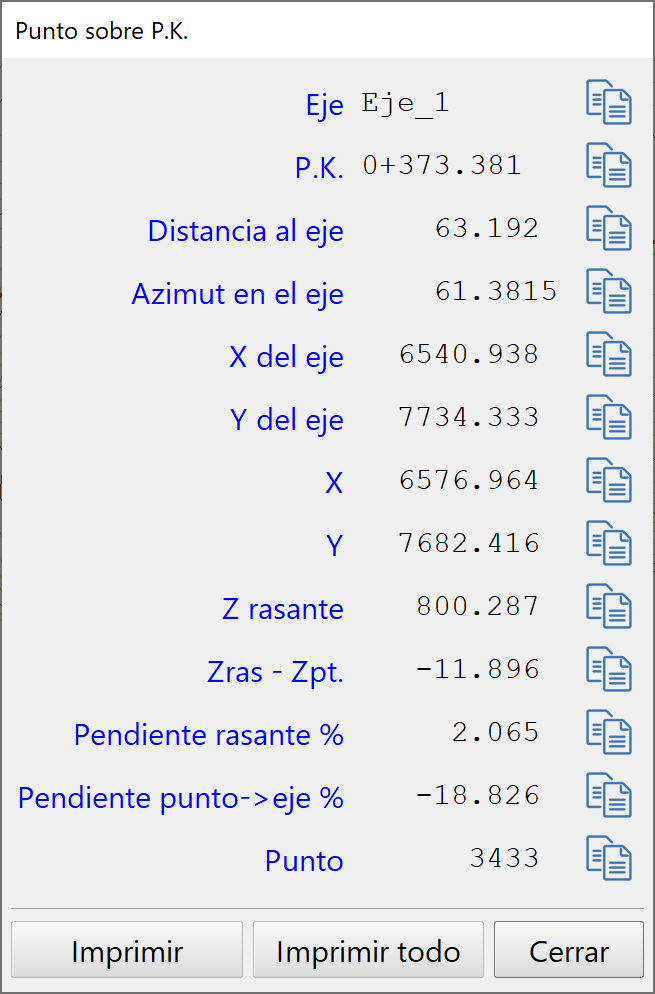
Task: Click the Imprimir button
Action: (126, 949)
